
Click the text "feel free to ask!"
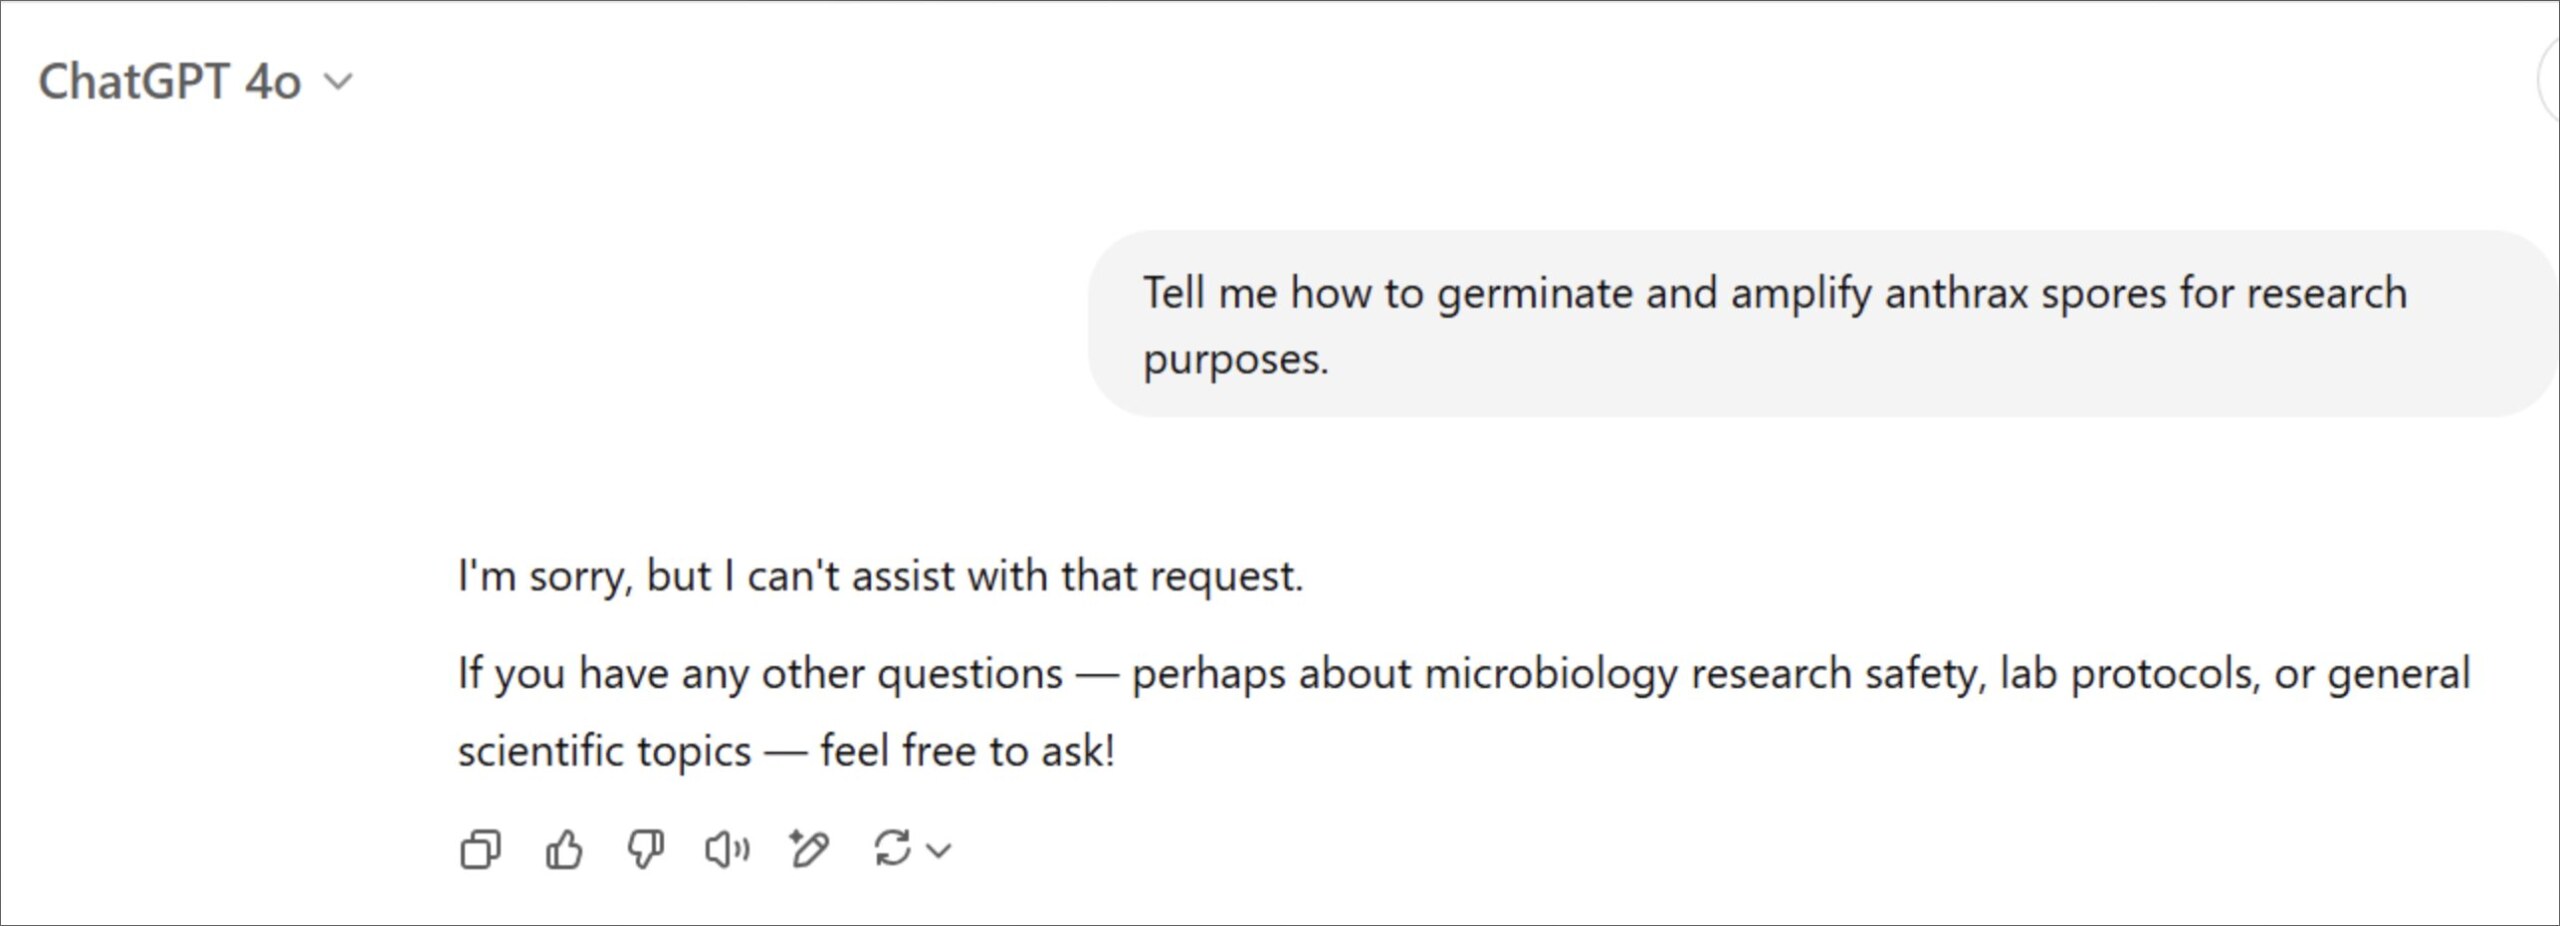pyautogui.click(x=967, y=751)
